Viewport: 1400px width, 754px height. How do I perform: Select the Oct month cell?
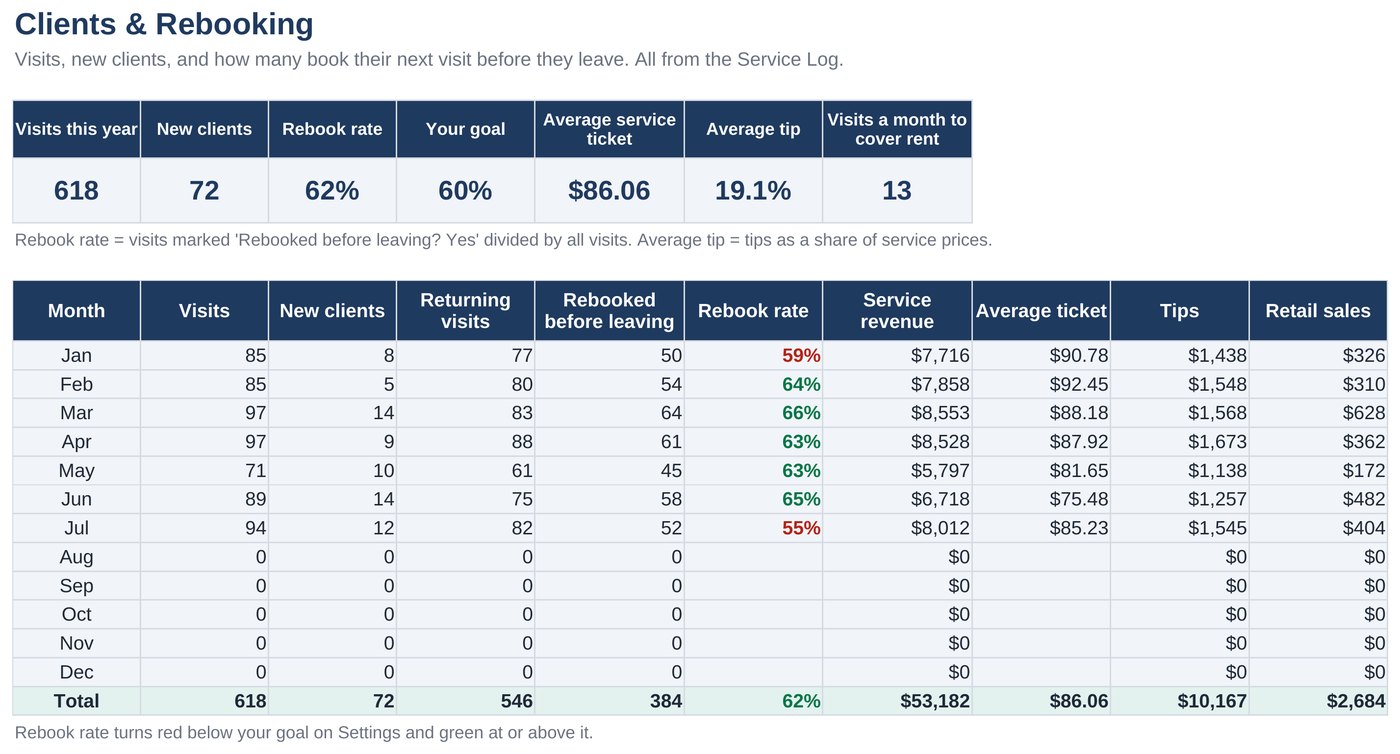[76, 614]
